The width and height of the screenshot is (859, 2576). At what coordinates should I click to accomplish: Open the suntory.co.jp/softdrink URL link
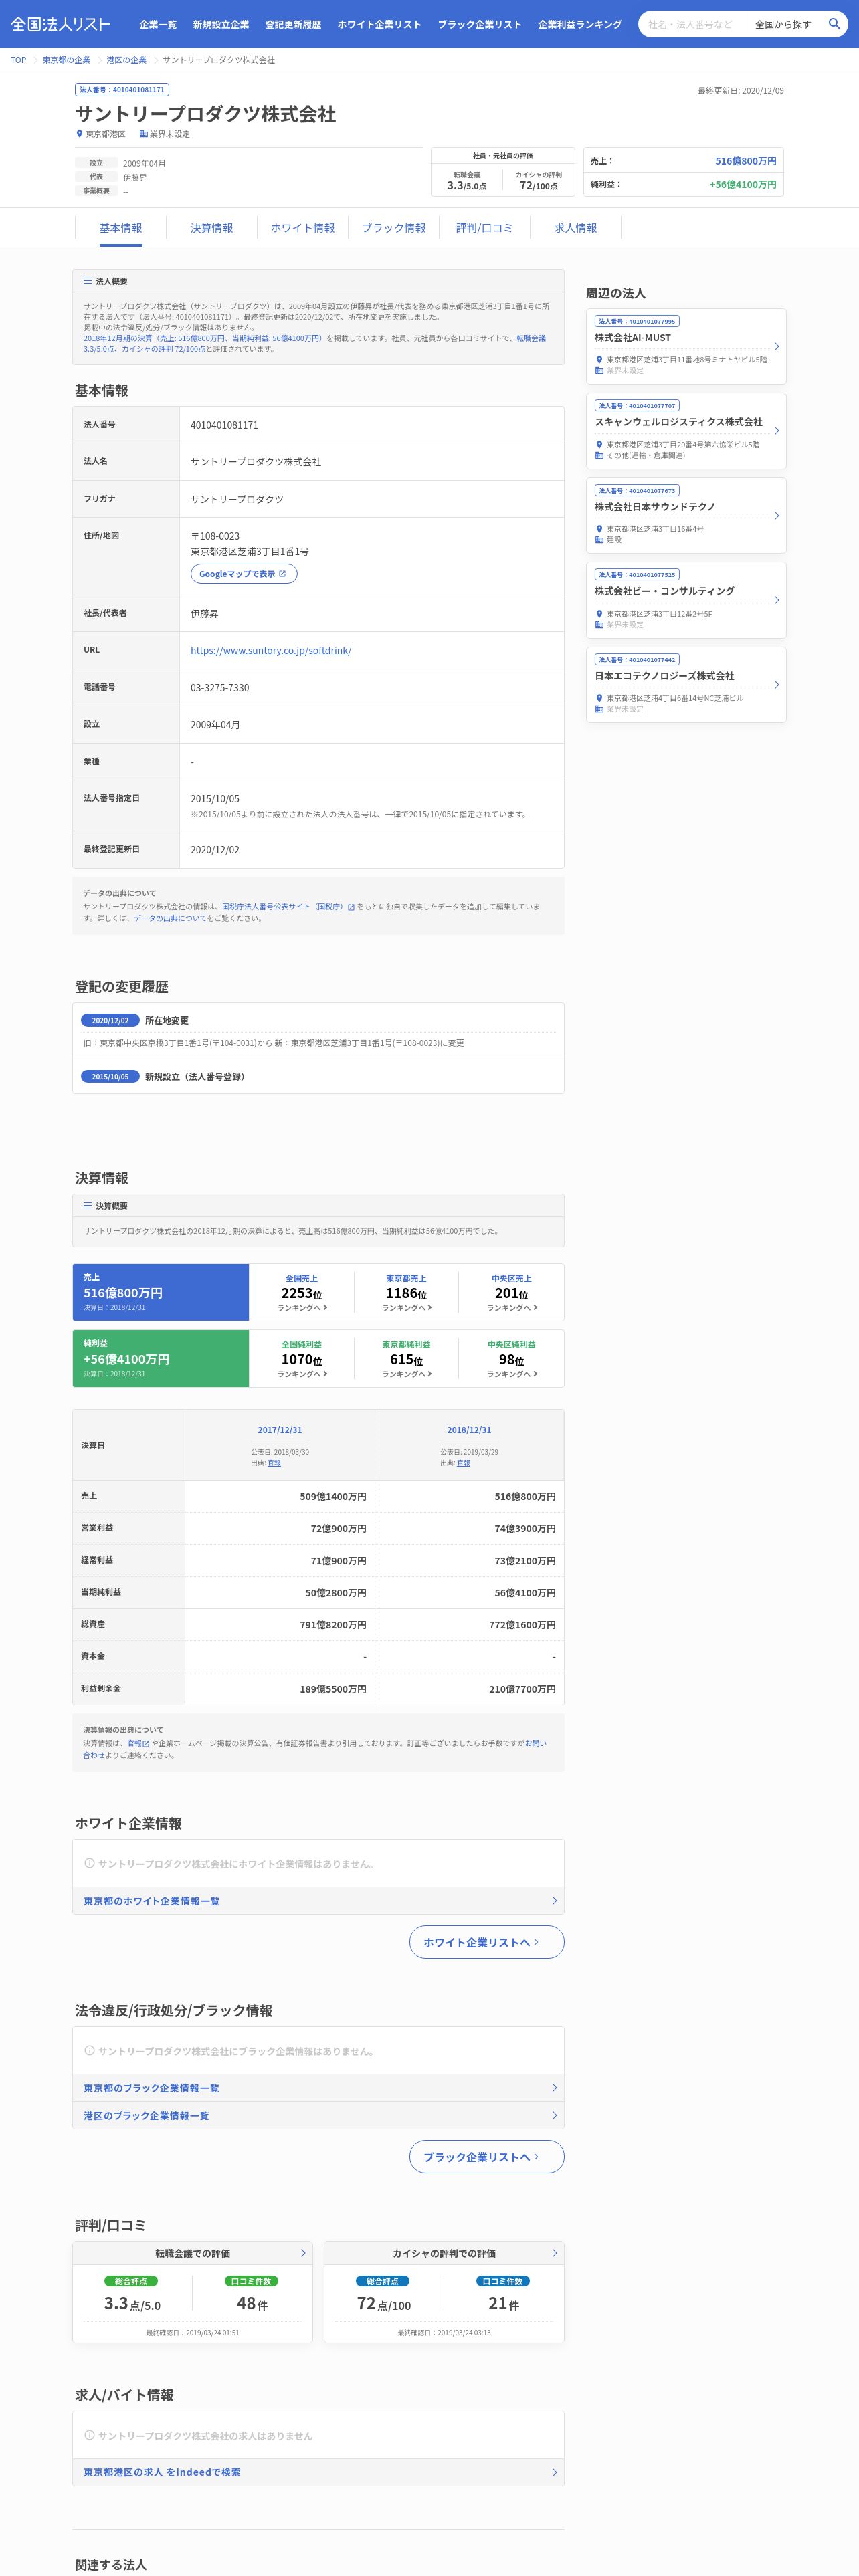click(x=271, y=650)
